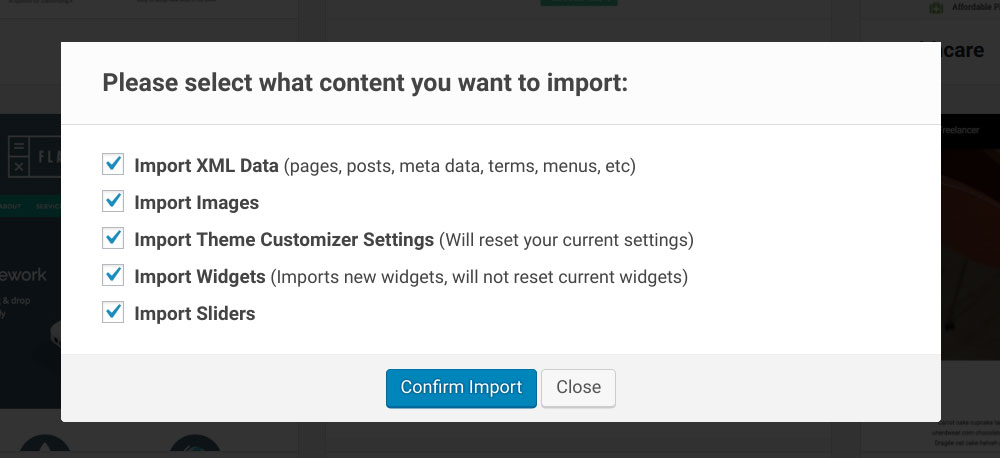Close the import content dialog
The image size is (1000, 458).
pos(578,388)
